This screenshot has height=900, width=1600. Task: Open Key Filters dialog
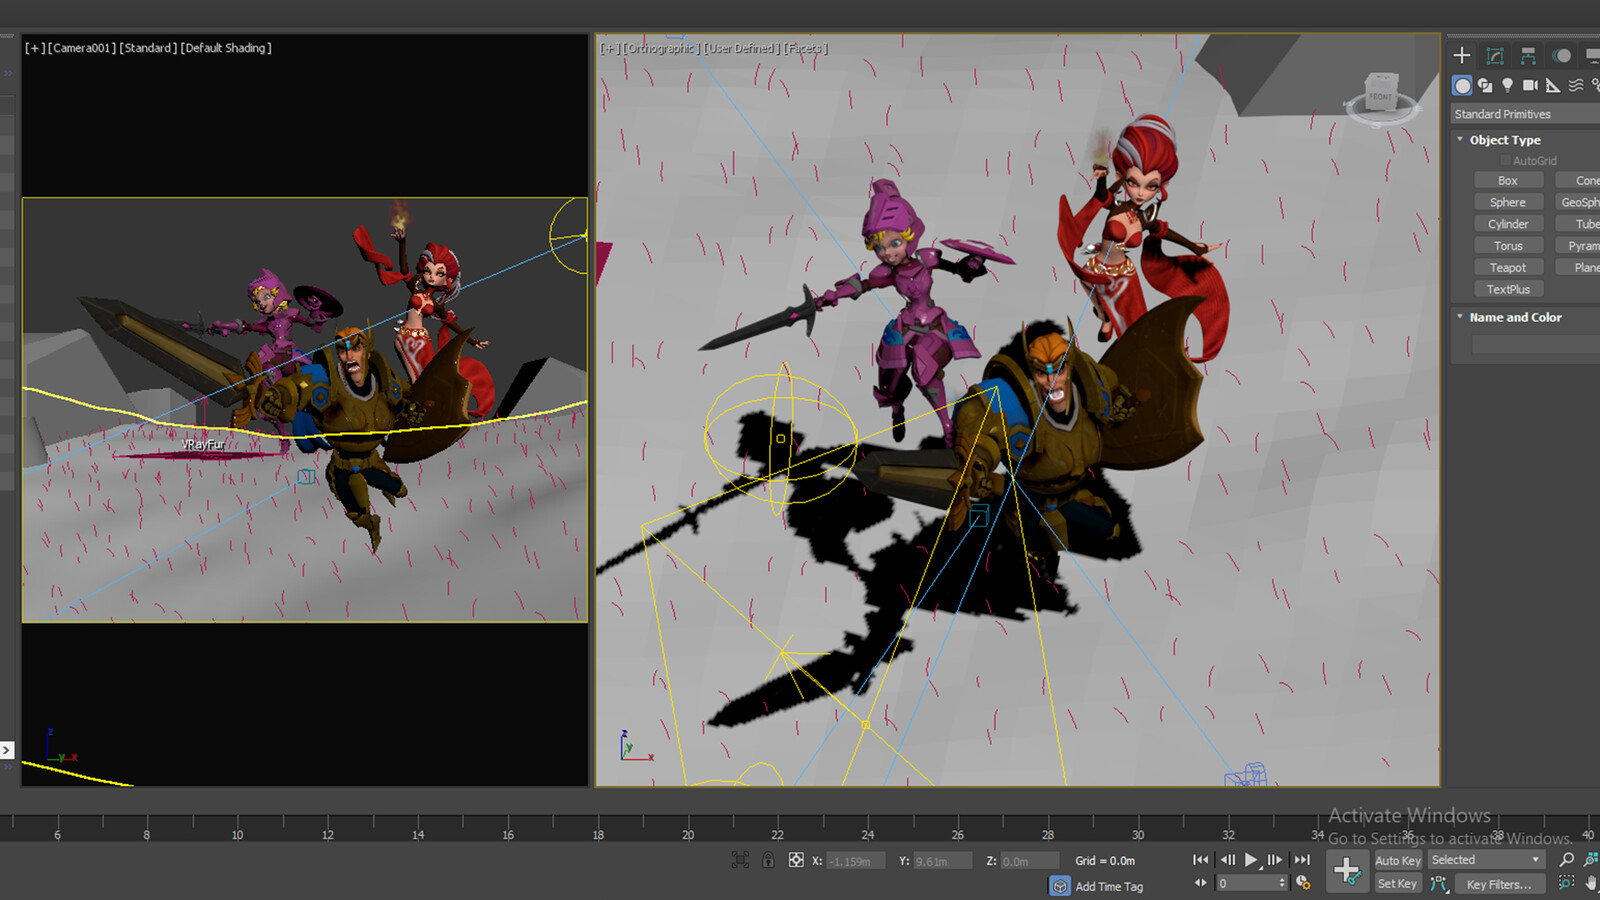1499,885
